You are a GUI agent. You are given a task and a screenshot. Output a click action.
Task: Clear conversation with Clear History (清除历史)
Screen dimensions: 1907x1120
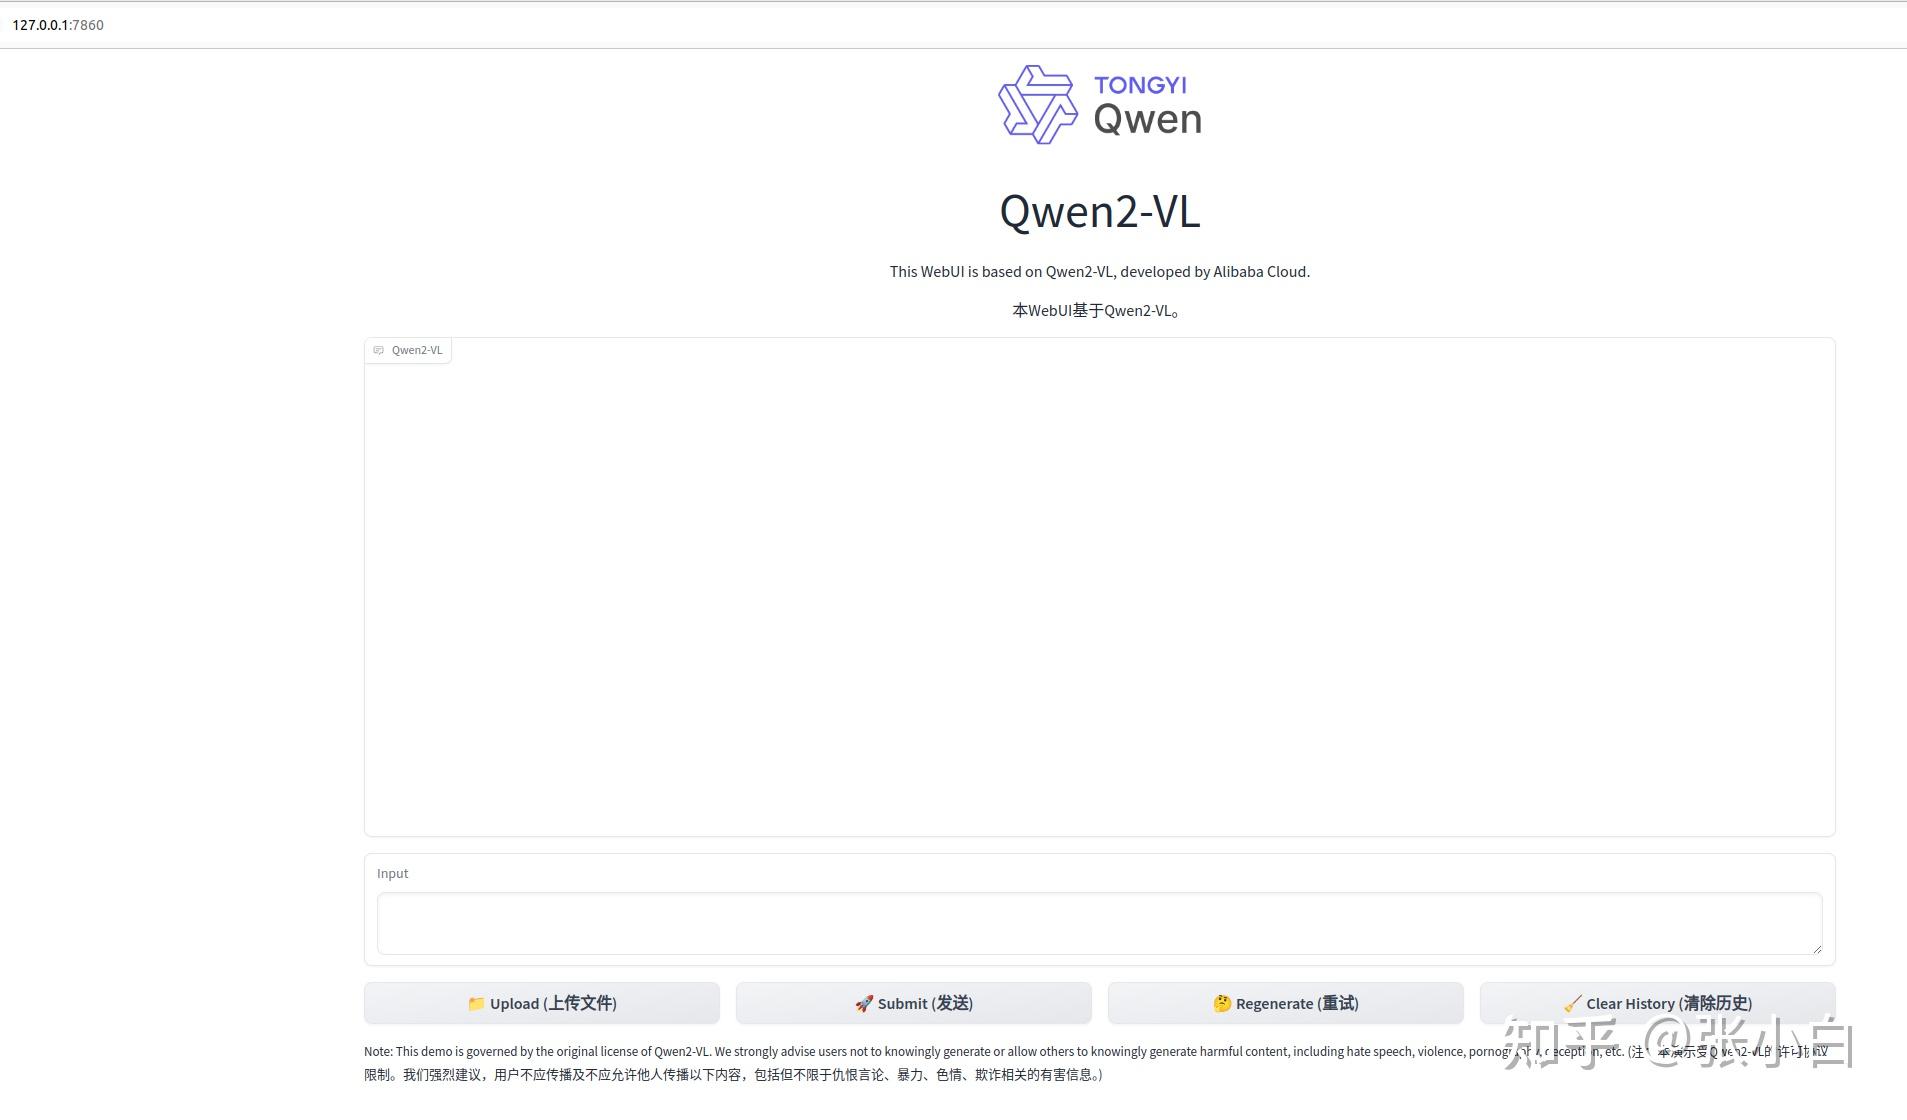coord(1657,1003)
